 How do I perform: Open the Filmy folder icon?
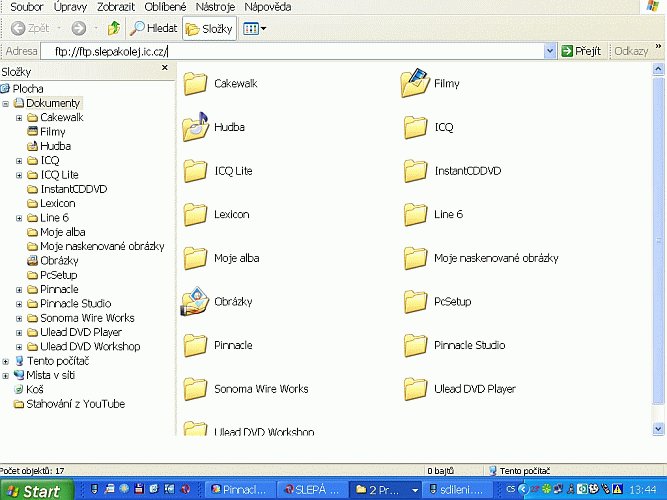click(x=413, y=83)
